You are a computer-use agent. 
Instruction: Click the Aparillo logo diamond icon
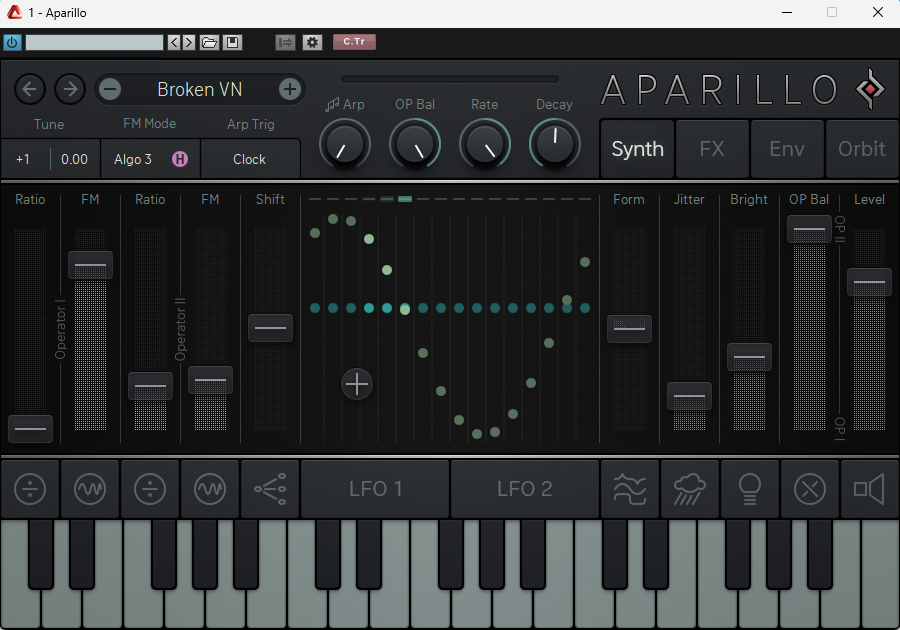[x=870, y=89]
